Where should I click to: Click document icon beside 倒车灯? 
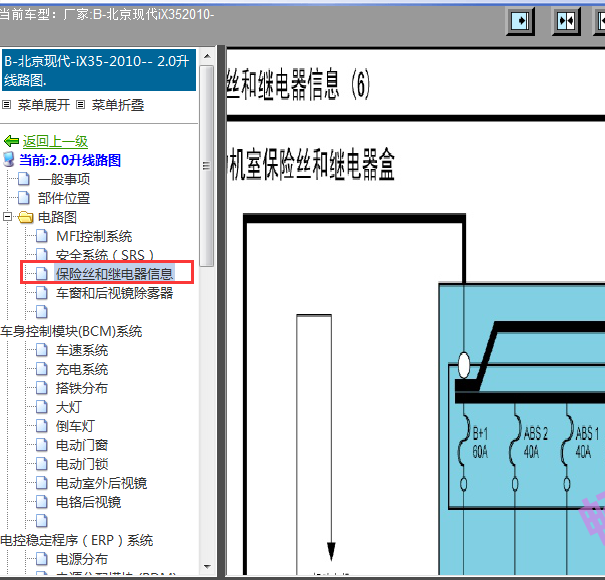pos(42,426)
